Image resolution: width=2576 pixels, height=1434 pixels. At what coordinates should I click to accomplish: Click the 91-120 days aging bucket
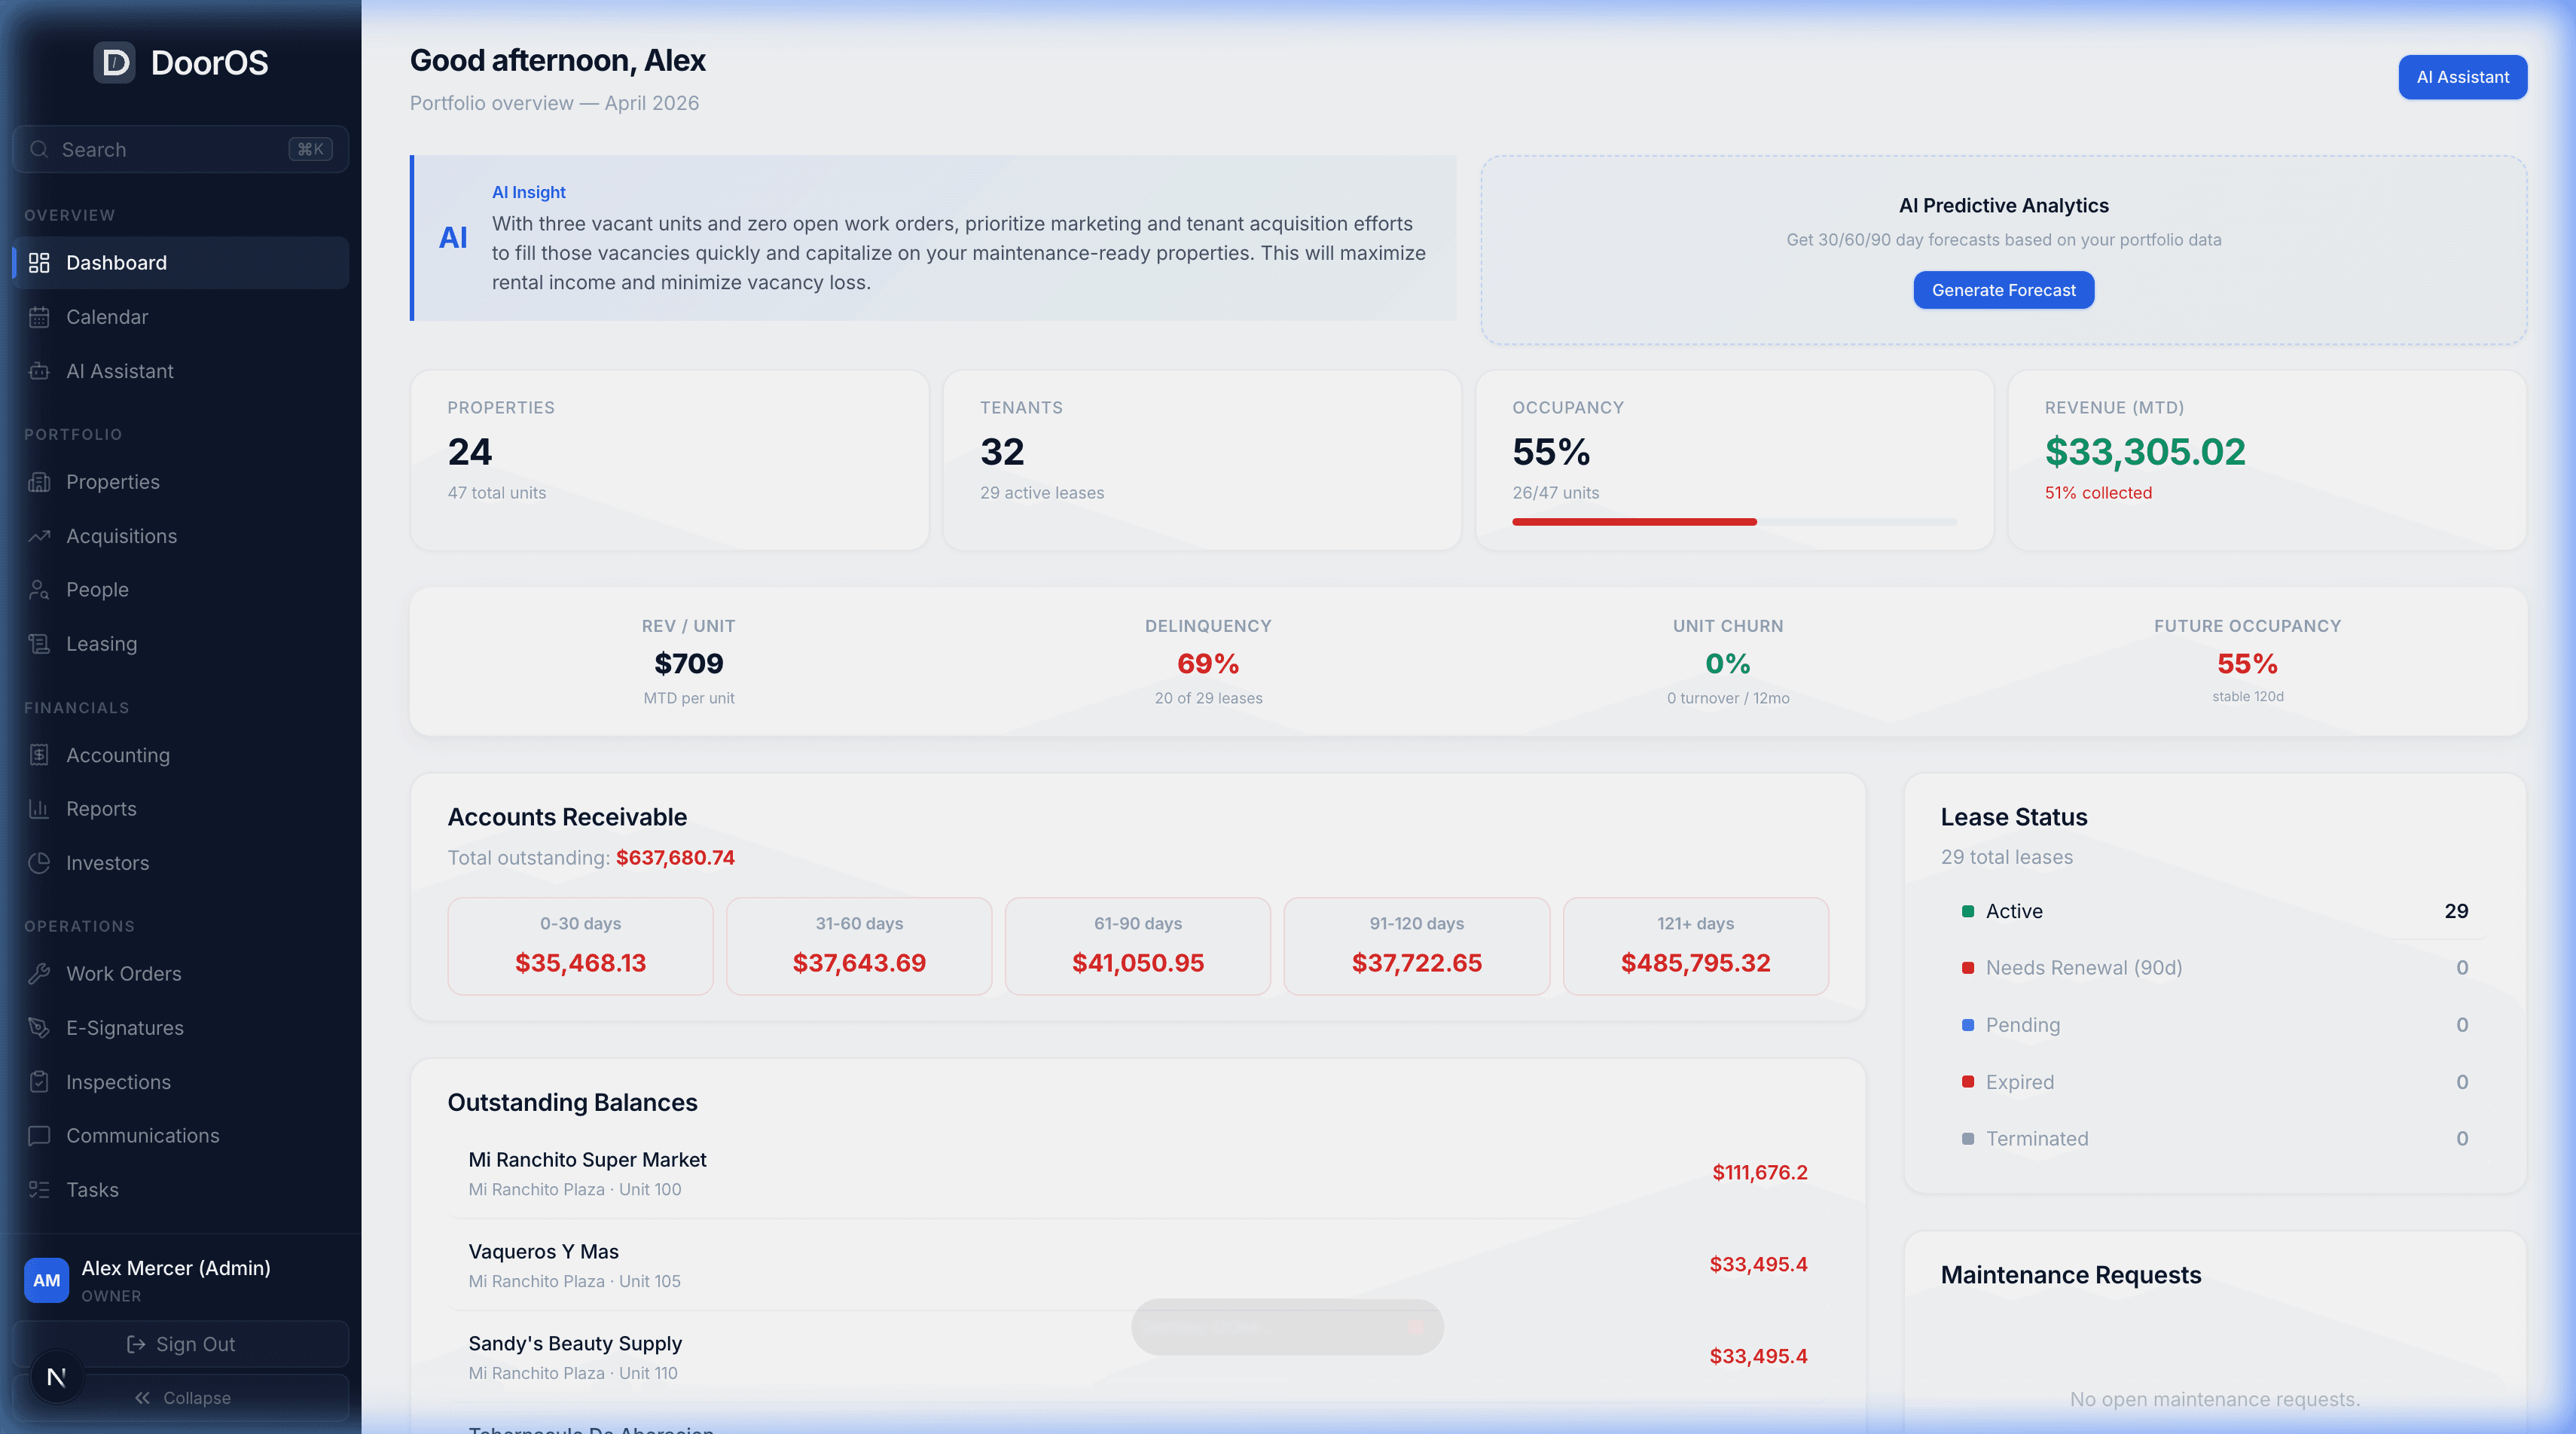1417,946
